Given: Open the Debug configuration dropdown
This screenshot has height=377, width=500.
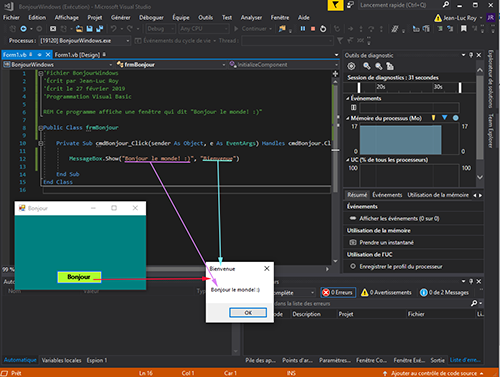Looking at the screenshot, I should (161, 29).
